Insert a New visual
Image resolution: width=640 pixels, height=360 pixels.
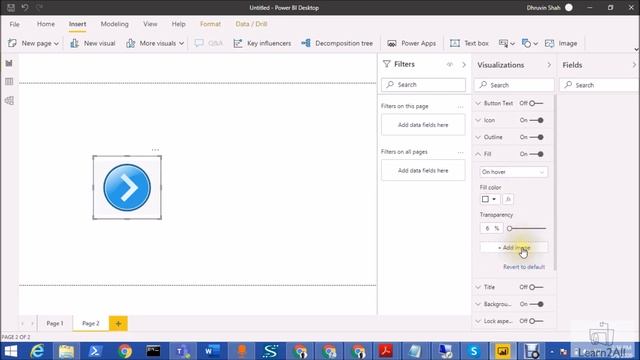pos(93,43)
